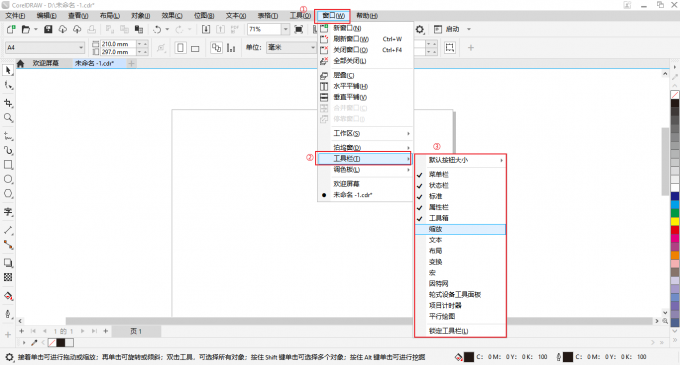Click 关闭窗口 menu entry
This screenshot has height=365, width=680.
[365, 50]
